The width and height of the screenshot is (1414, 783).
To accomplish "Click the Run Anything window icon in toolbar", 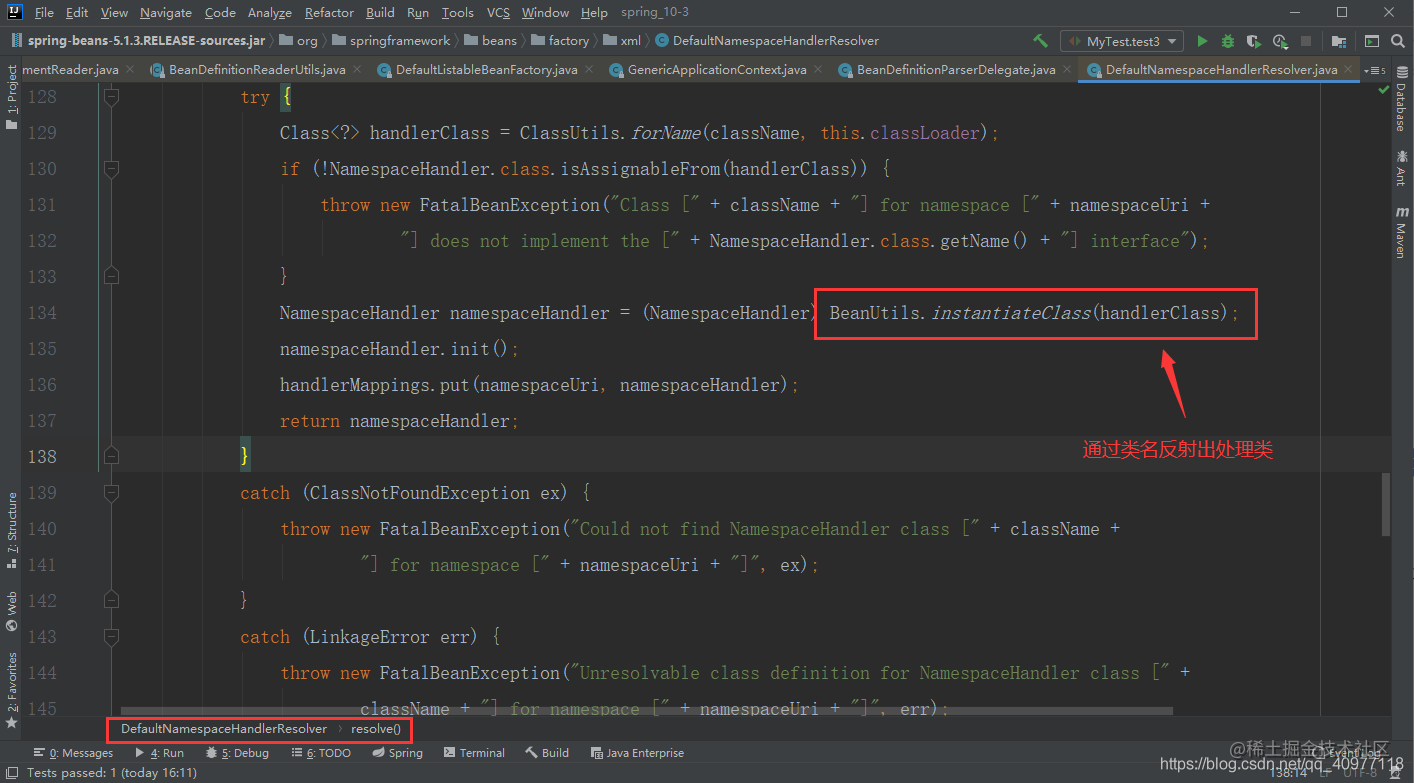I will pos(1372,41).
